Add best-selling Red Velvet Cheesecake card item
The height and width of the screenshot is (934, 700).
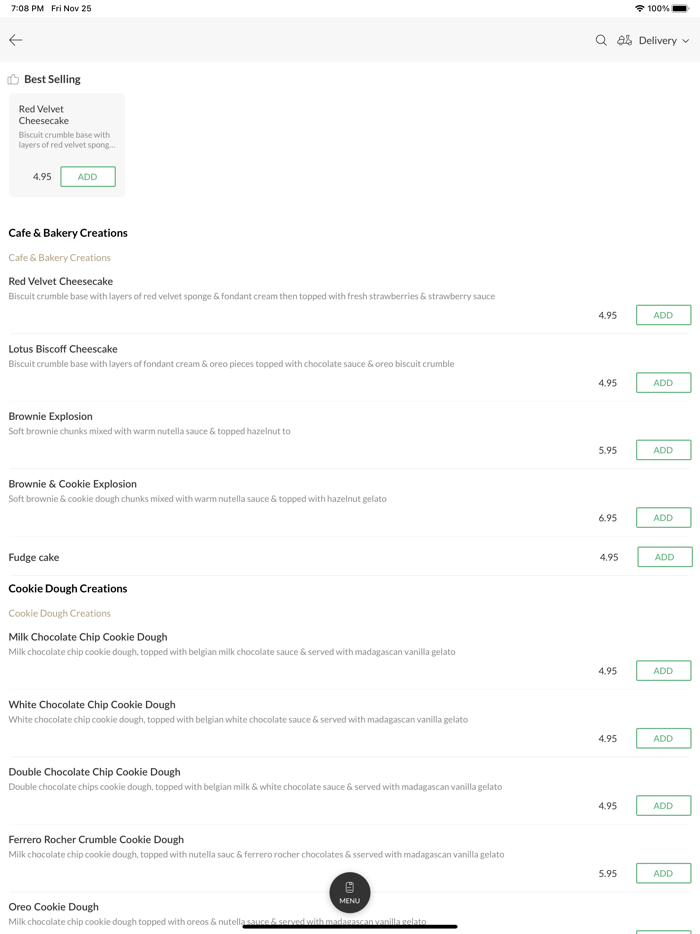[88, 177]
